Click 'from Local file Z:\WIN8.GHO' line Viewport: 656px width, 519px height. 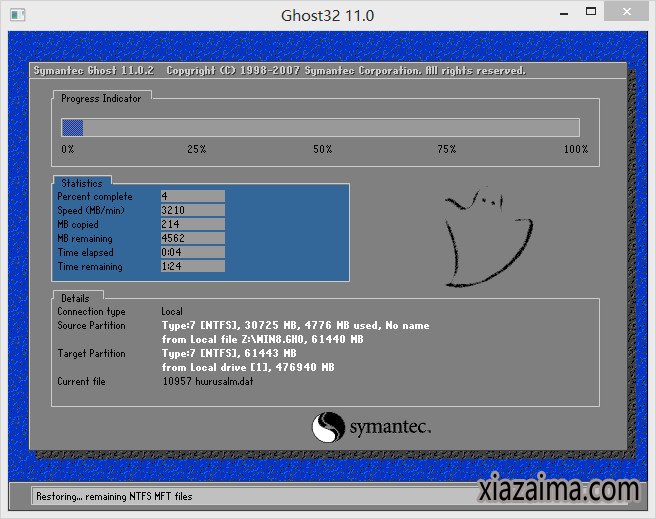click(262, 339)
